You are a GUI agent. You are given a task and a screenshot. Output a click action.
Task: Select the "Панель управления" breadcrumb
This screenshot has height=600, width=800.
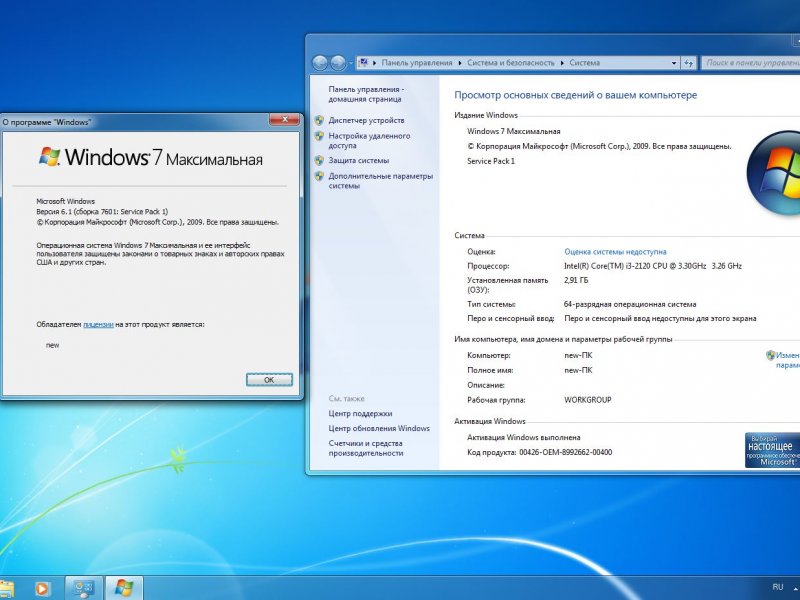(x=417, y=63)
